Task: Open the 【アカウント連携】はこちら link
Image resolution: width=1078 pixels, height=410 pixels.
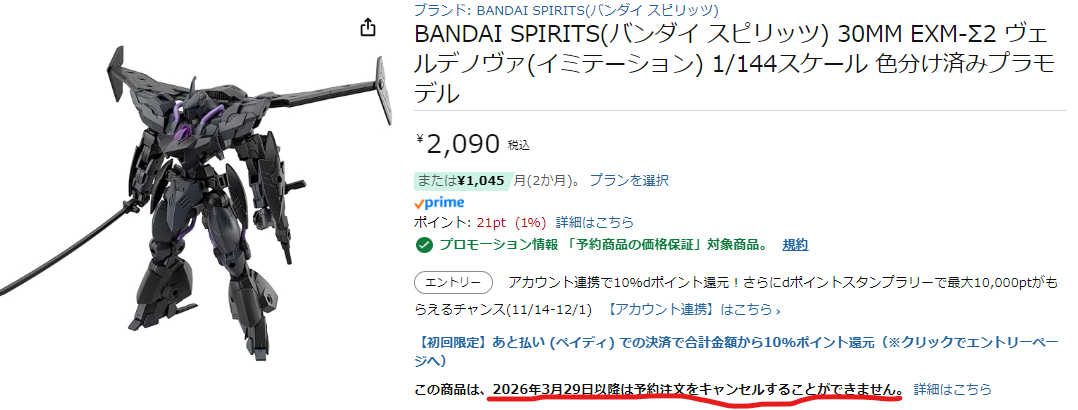Action: tap(690, 310)
